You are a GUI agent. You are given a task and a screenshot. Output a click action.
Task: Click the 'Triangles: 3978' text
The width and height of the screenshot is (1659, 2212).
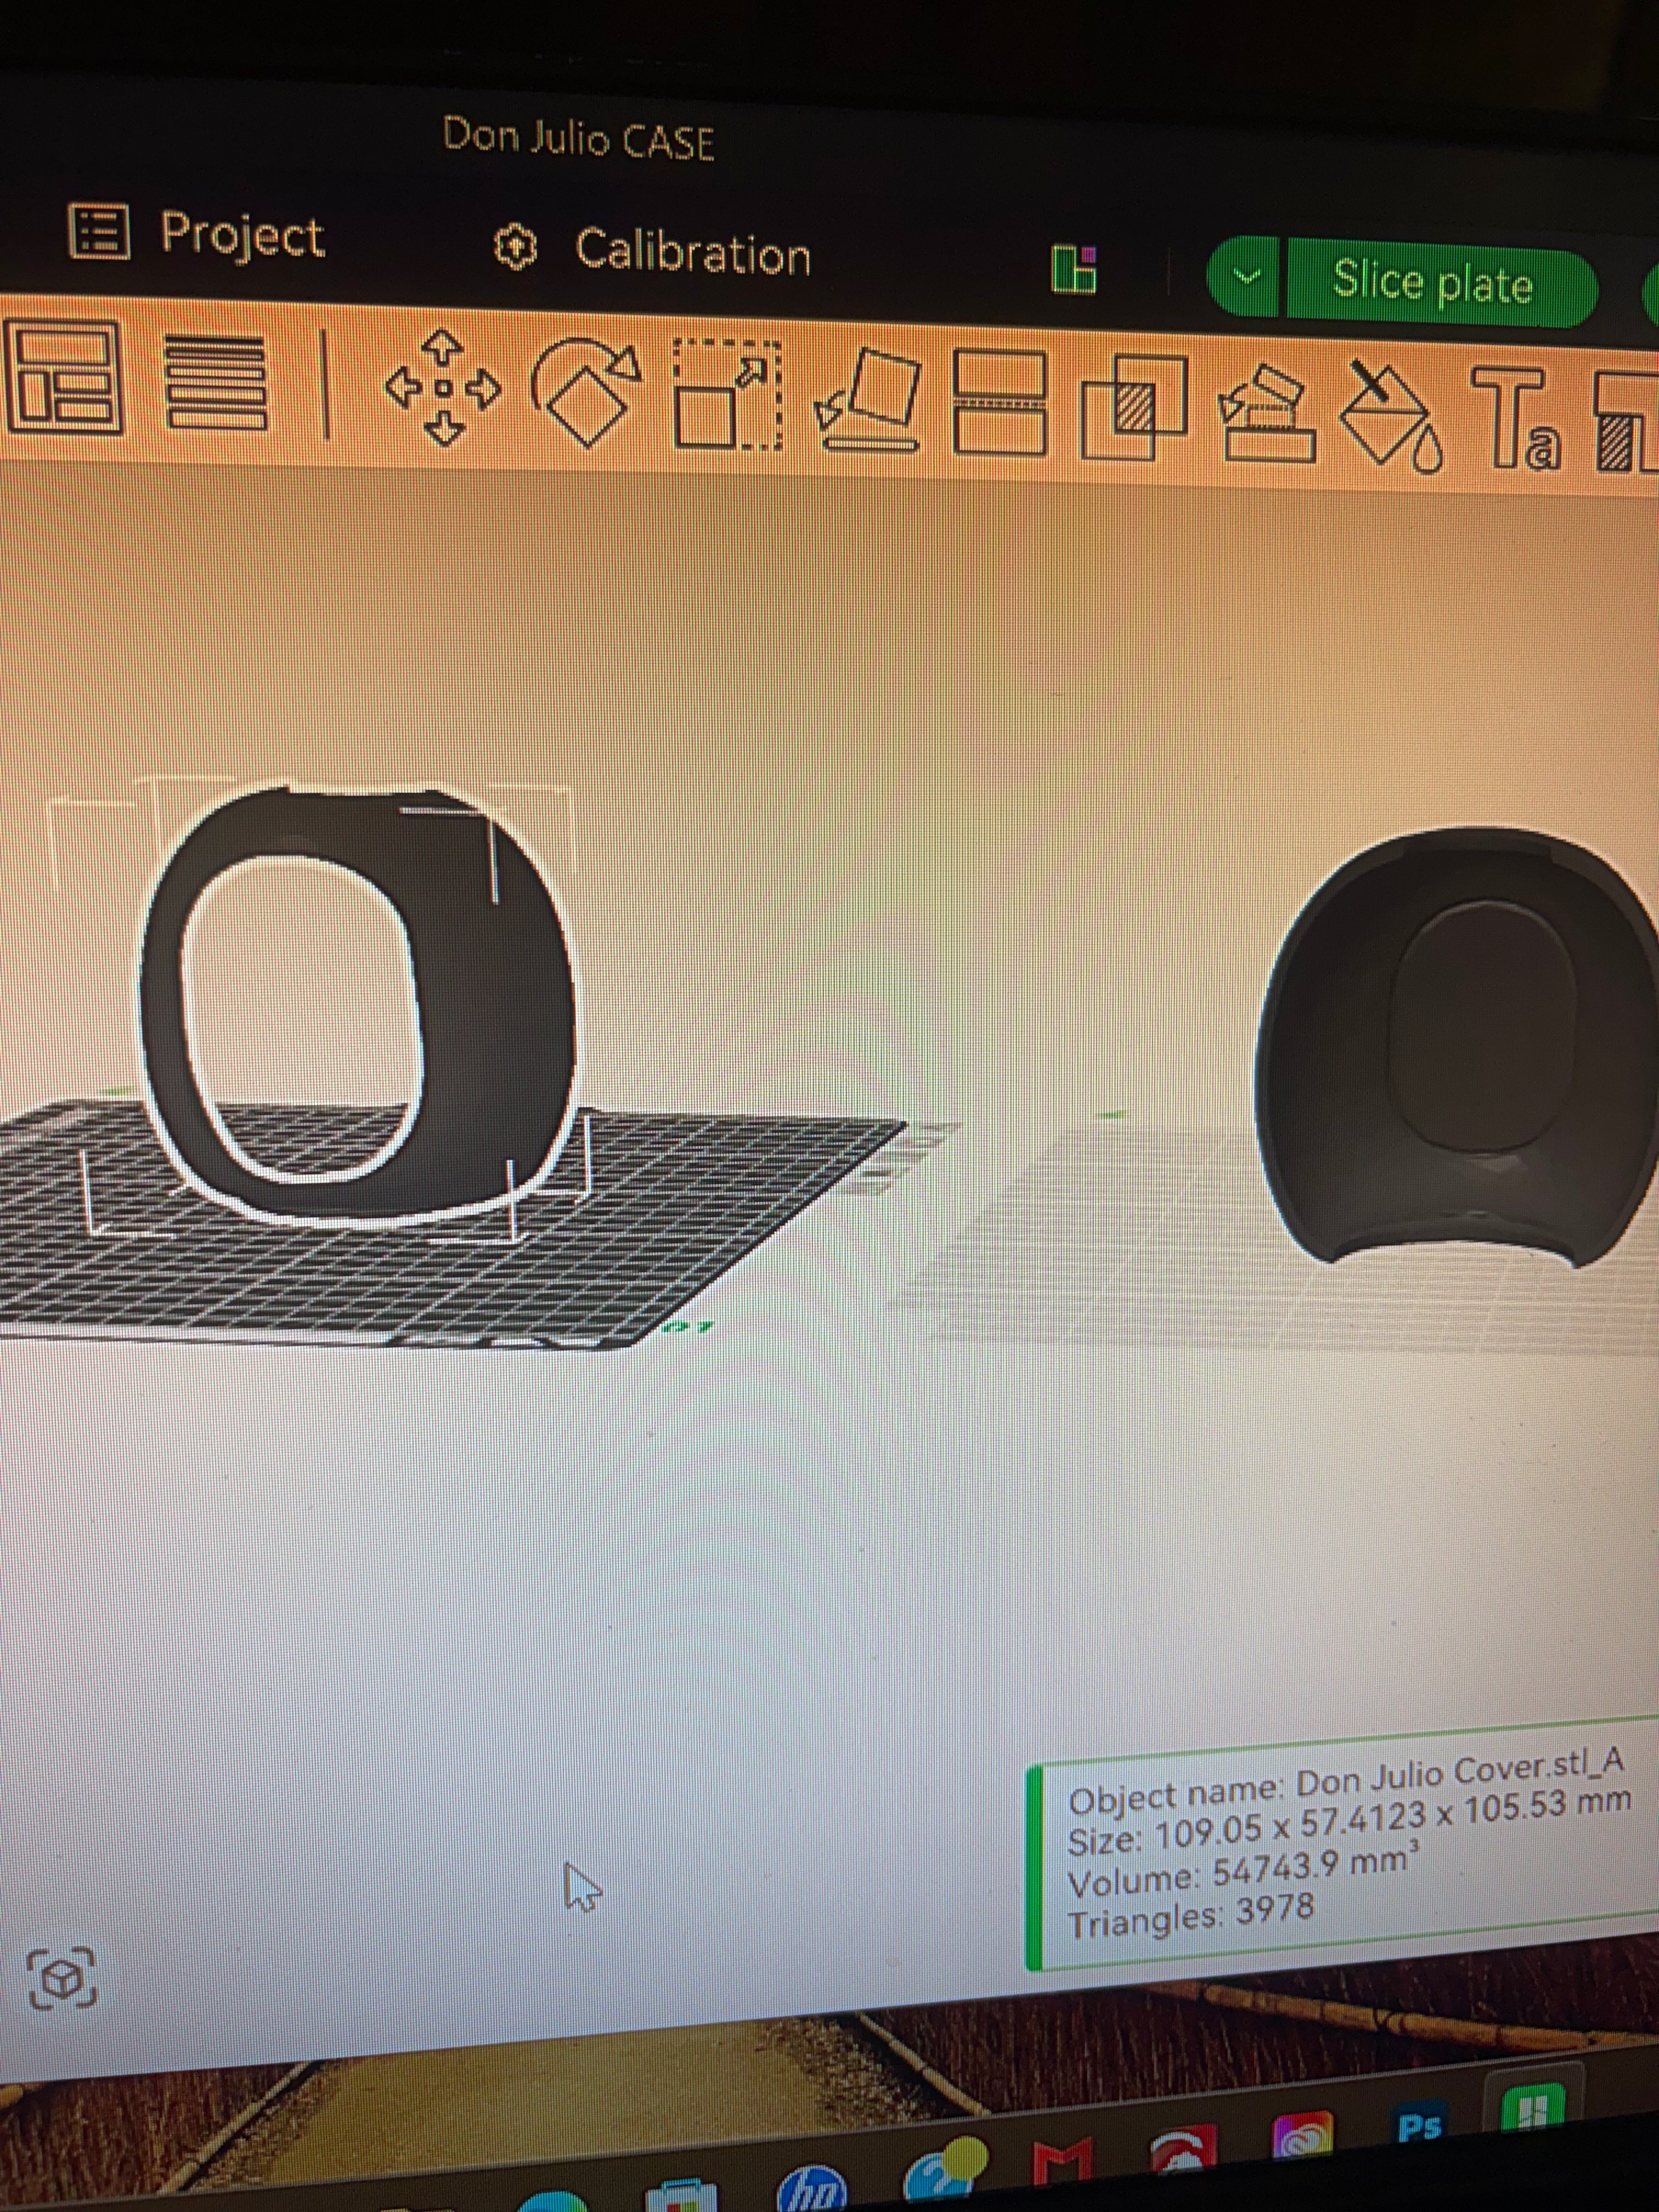pyautogui.click(x=1190, y=1917)
